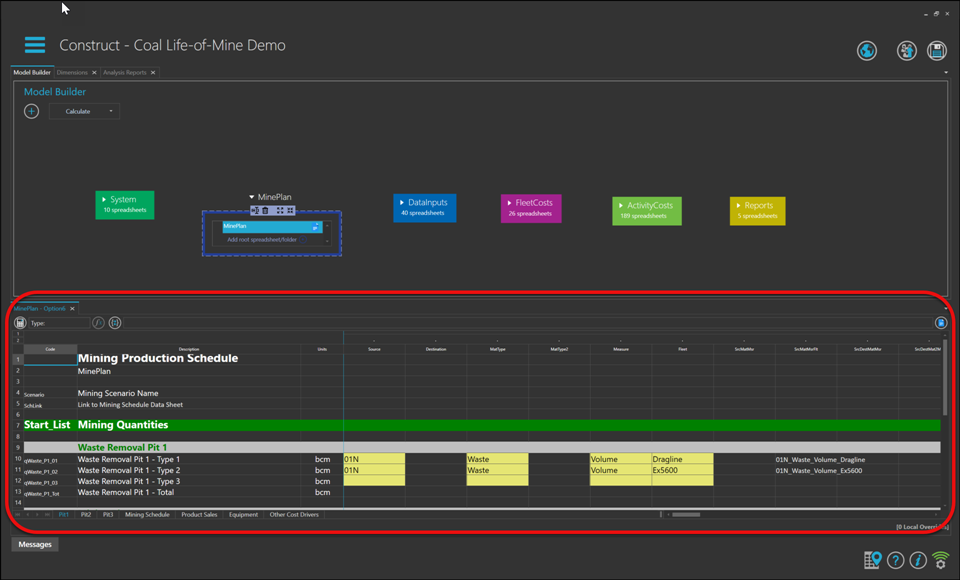Open the Product Sales sheet tab
Viewport: 960px width, 580px height.
coord(199,514)
